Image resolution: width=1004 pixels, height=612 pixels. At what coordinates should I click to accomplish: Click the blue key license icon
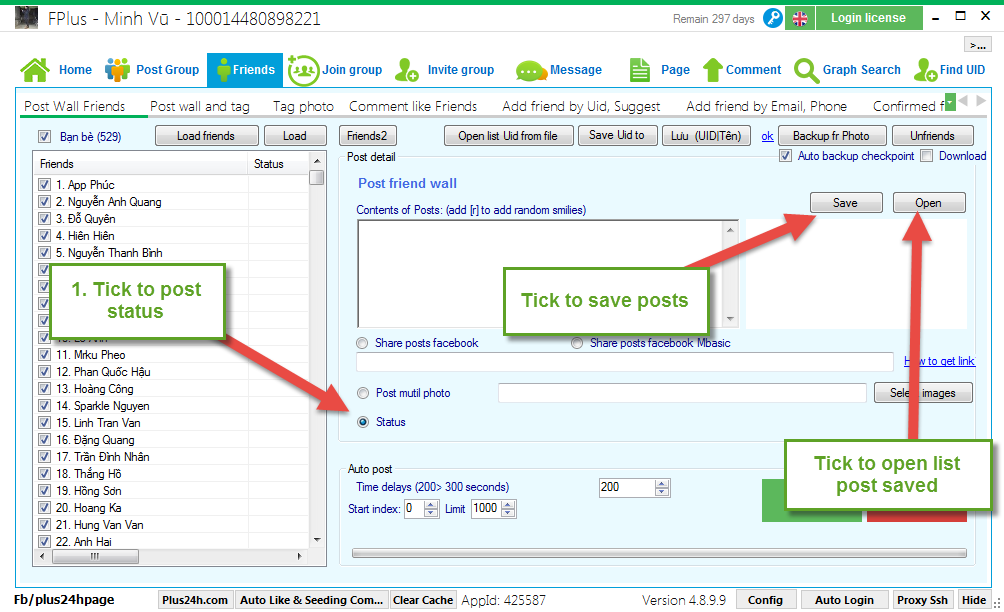click(773, 18)
